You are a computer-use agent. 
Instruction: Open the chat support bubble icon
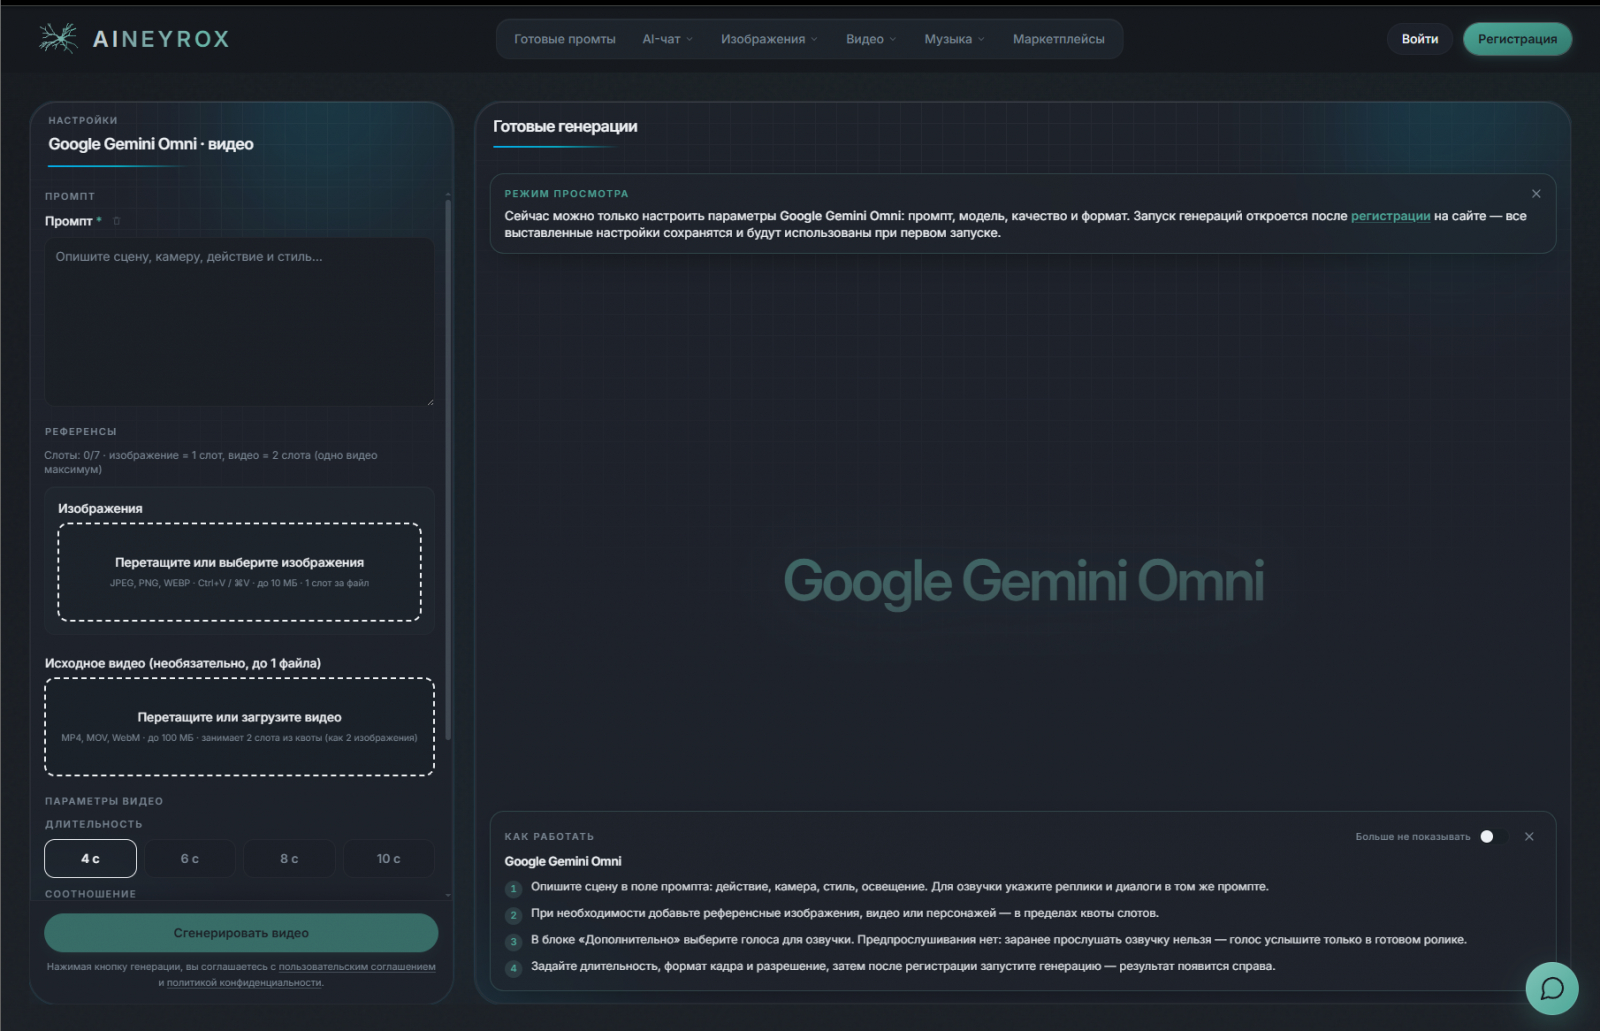[x=1552, y=988]
